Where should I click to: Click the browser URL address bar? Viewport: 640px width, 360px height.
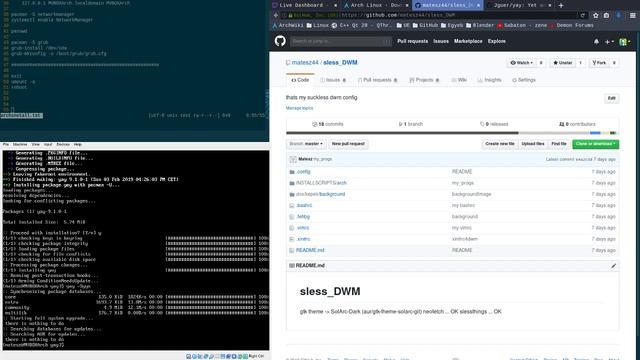(433, 16)
